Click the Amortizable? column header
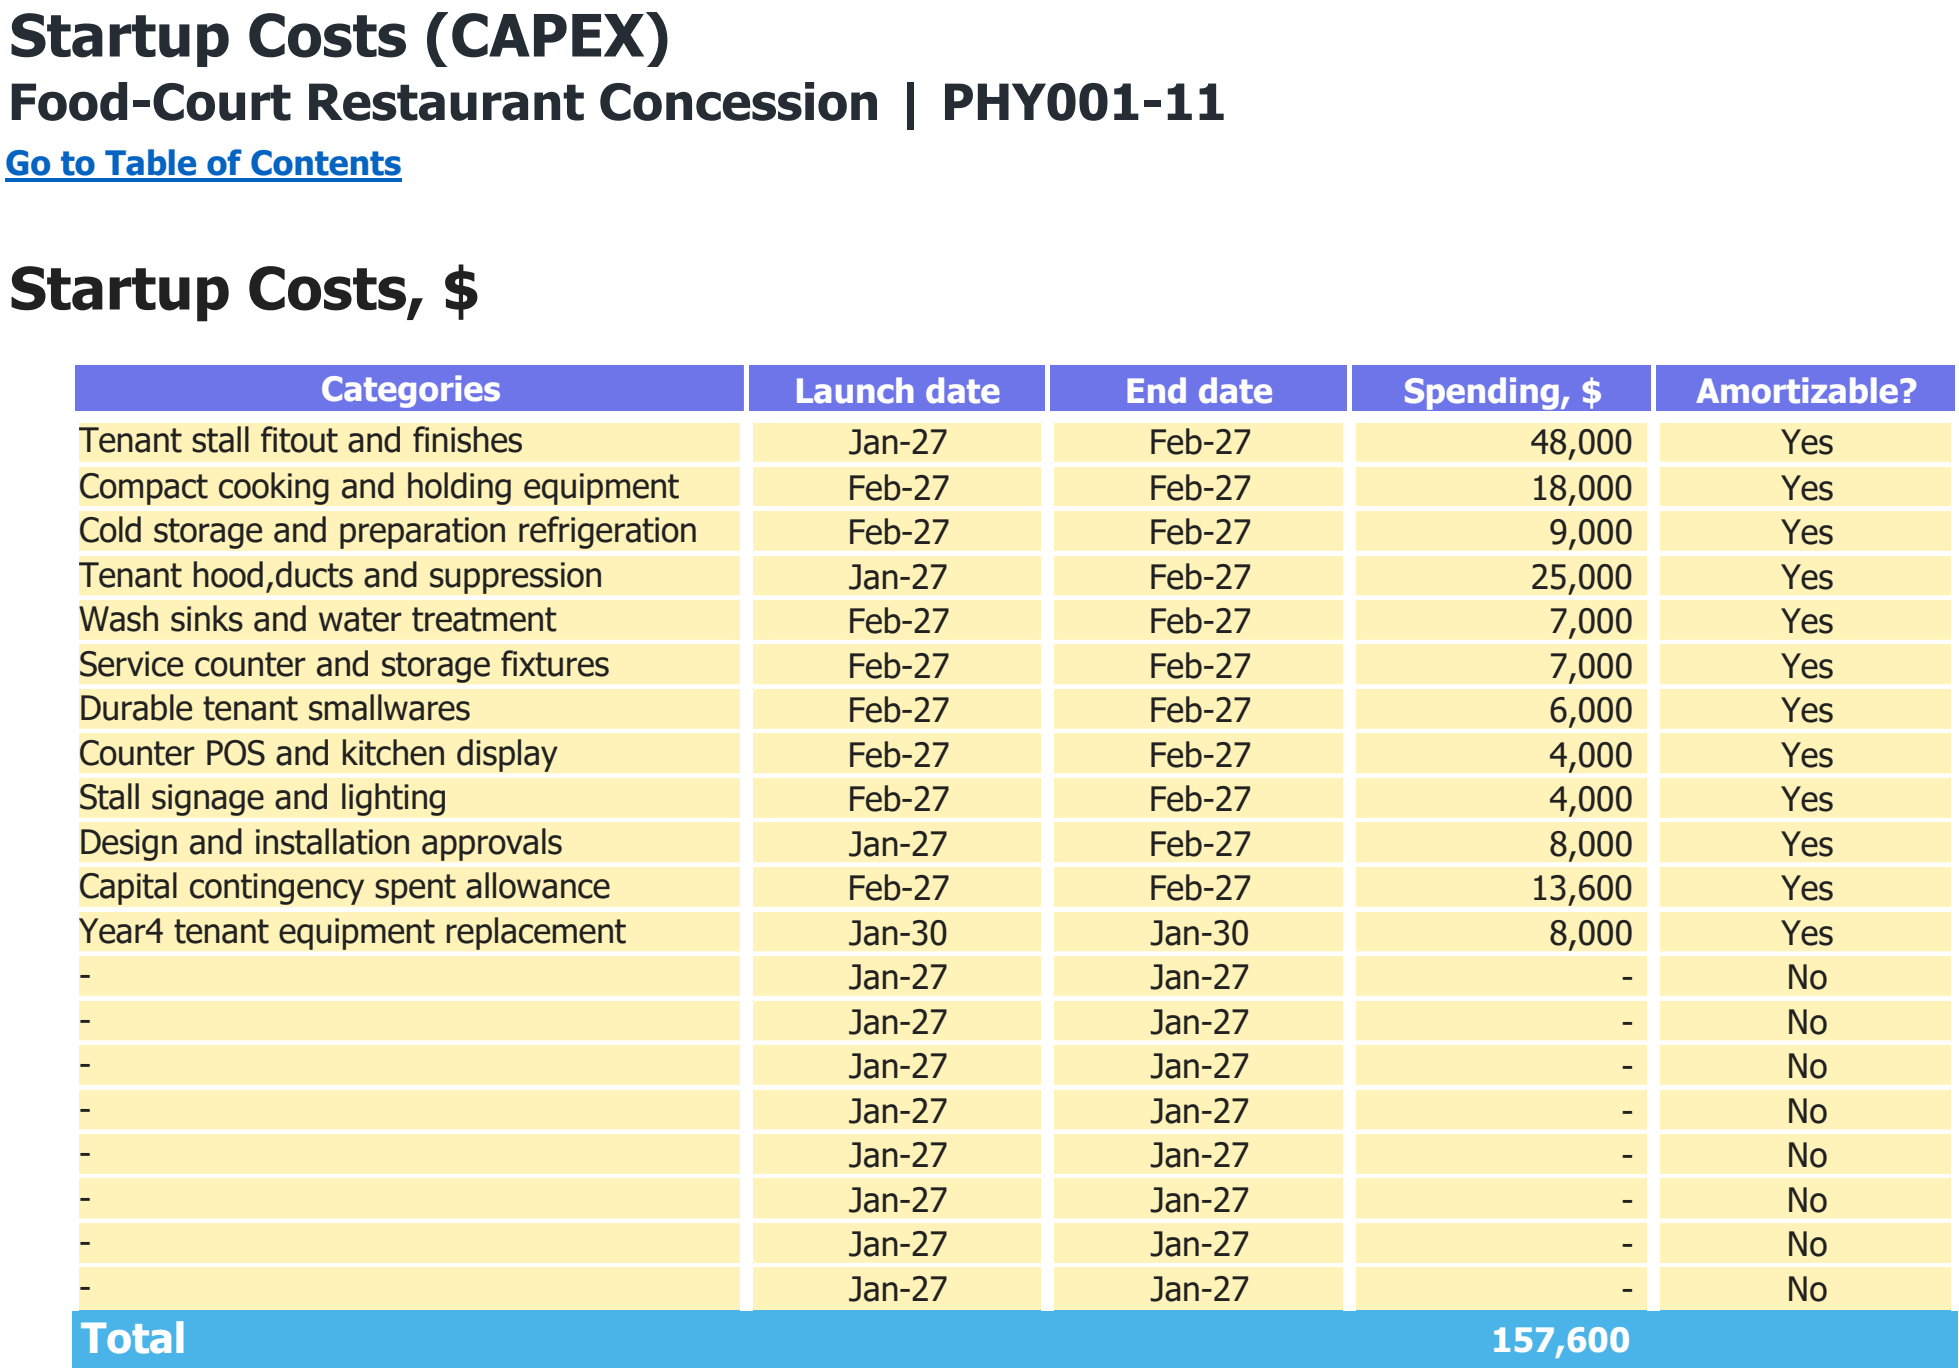The image size is (1959, 1369). 1805,389
